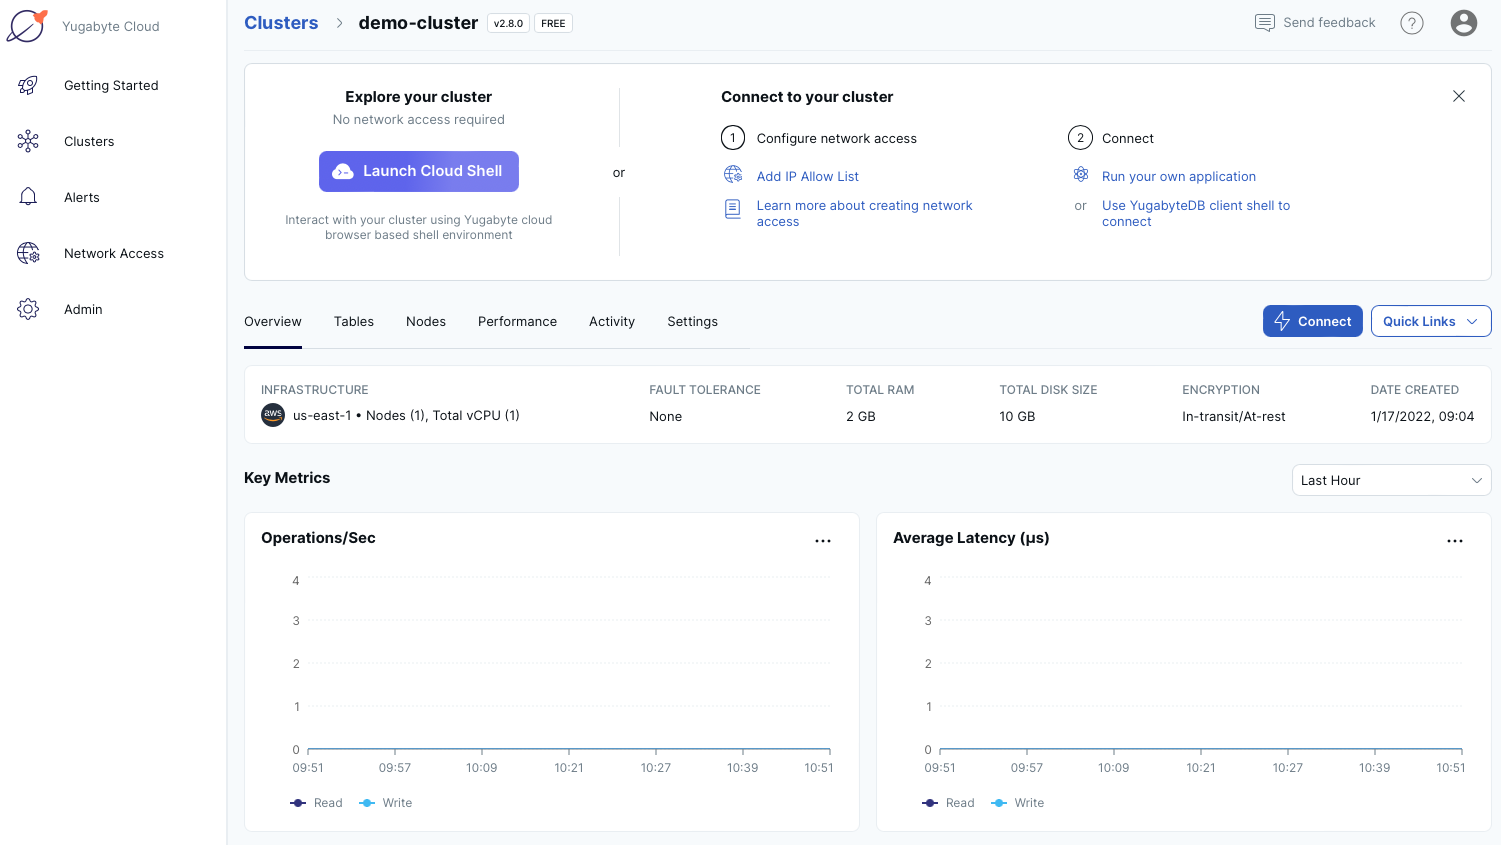Close the Explore your cluster panel
Viewport: 1501px width, 845px height.
tap(1459, 96)
